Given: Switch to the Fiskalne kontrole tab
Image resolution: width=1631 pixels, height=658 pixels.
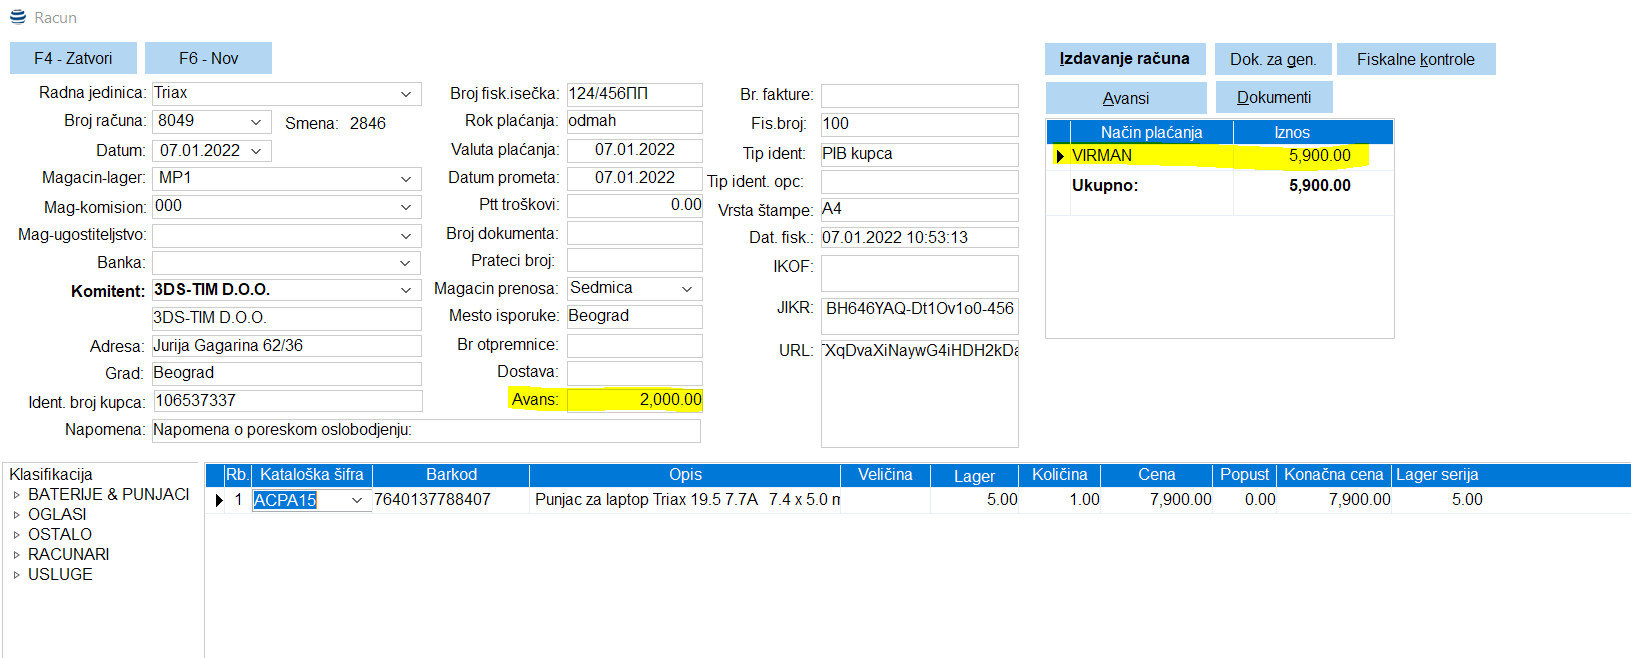Looking at the screenshot, I should [1415, 59].
